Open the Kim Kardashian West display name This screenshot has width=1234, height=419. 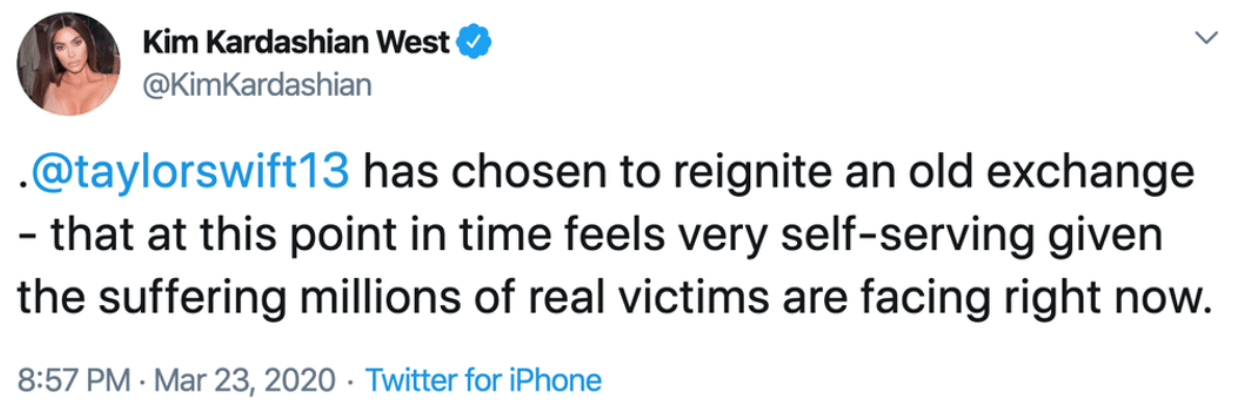tap(296, 45)
